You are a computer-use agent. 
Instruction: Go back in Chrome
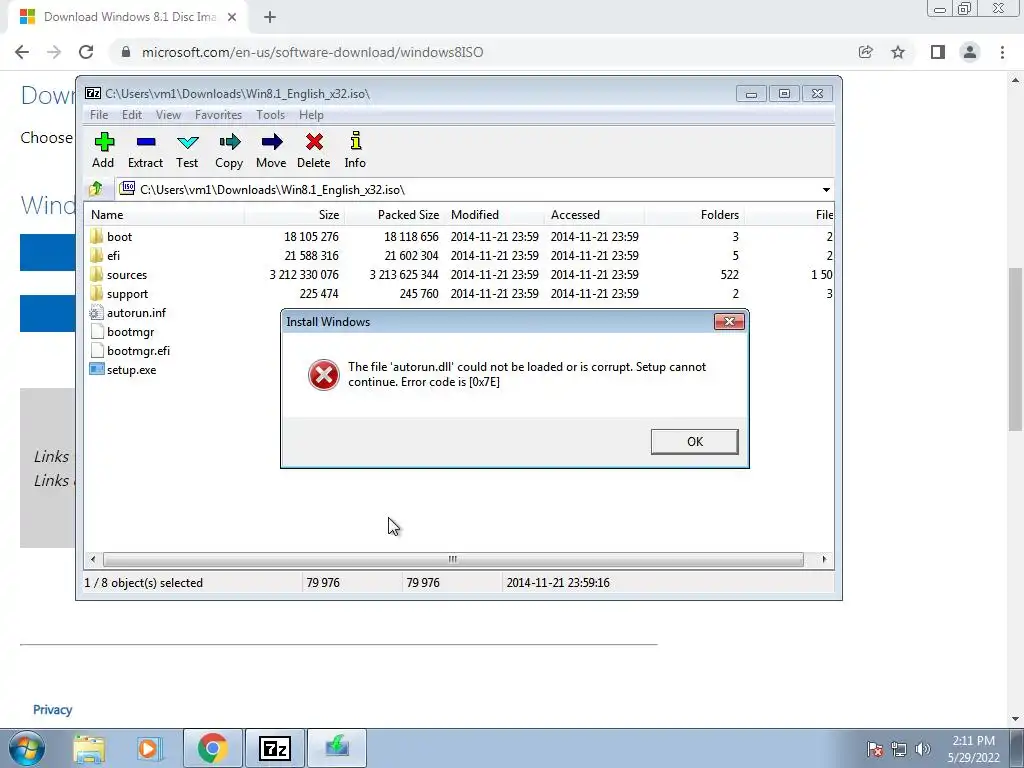22,52
